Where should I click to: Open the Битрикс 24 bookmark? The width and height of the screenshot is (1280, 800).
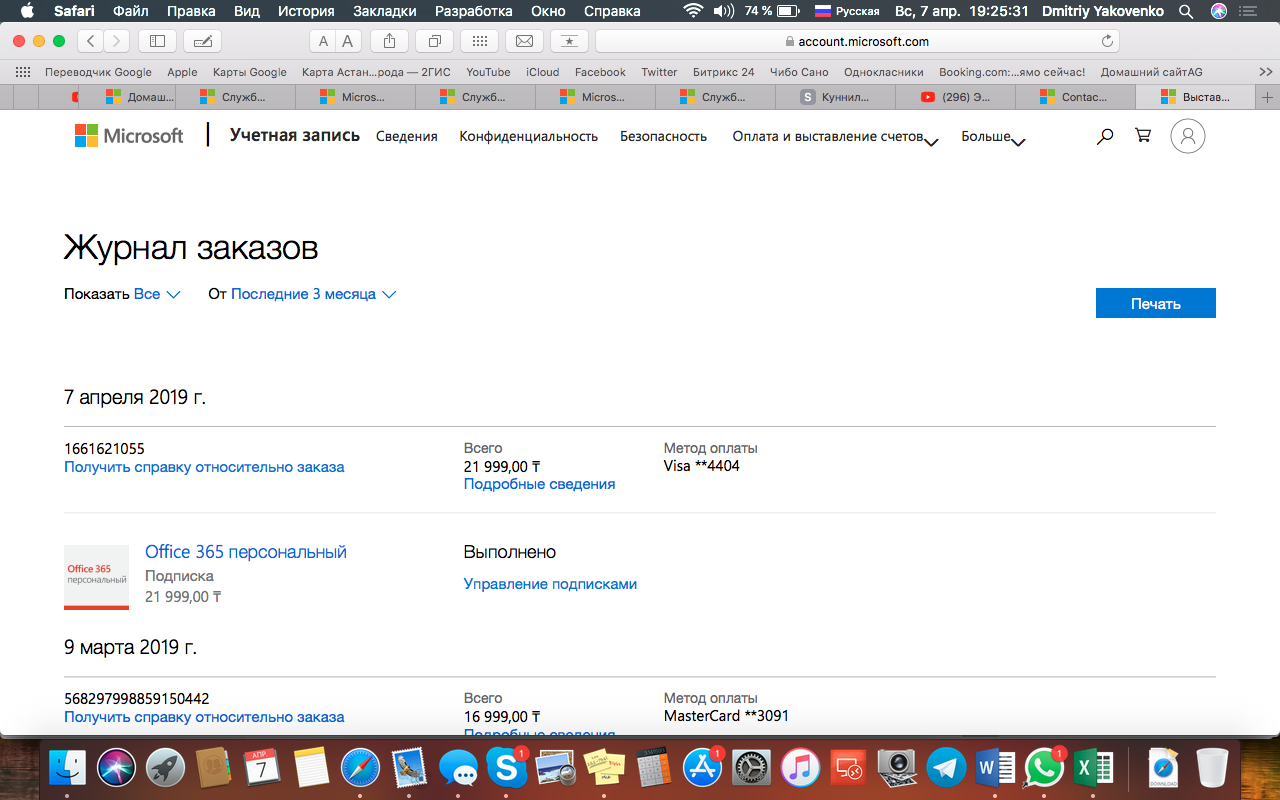(x=724, y=72)
